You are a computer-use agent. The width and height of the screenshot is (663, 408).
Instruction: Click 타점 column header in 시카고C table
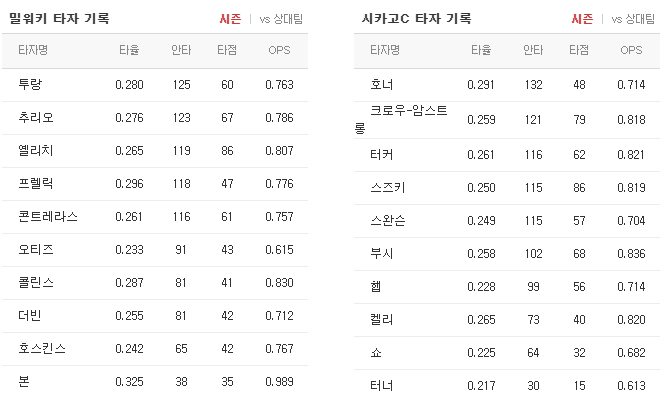click(x=579, y=50)
